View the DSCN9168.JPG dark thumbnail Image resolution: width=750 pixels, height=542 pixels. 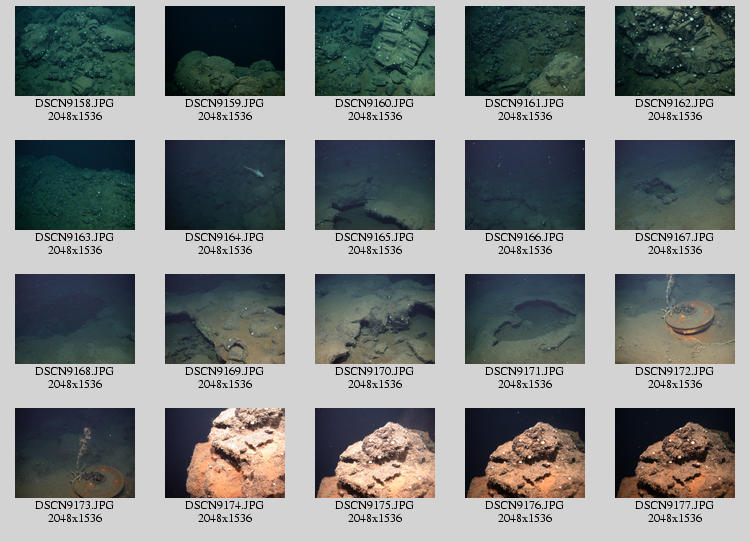pyautogui.click(x=75, y=319)
